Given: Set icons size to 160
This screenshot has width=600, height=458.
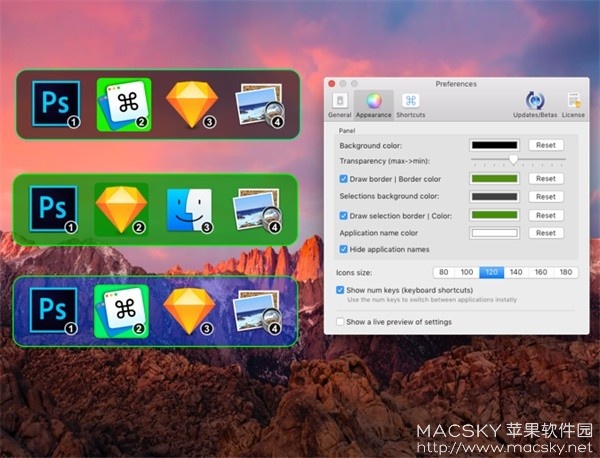Looking at the screenshot, I should point(541,272).
